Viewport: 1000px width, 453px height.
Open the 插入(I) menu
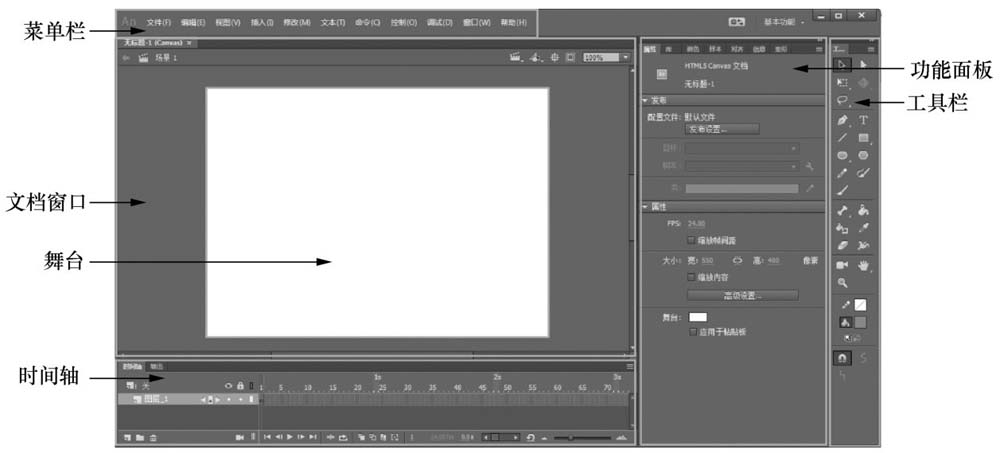coord(262,22)
